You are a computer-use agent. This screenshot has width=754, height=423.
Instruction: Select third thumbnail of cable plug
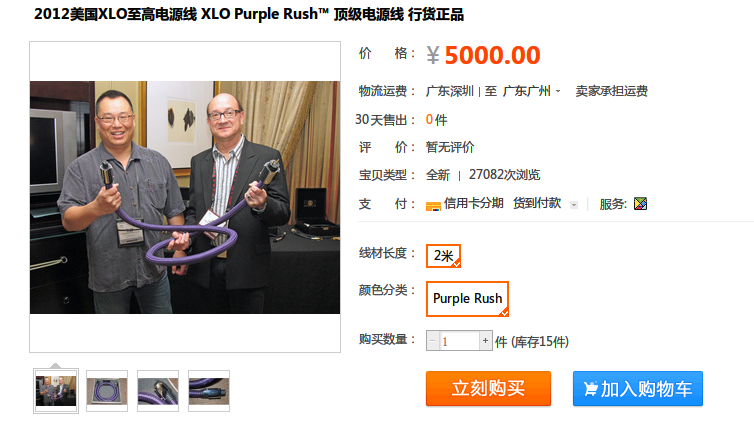pos(158,391)
